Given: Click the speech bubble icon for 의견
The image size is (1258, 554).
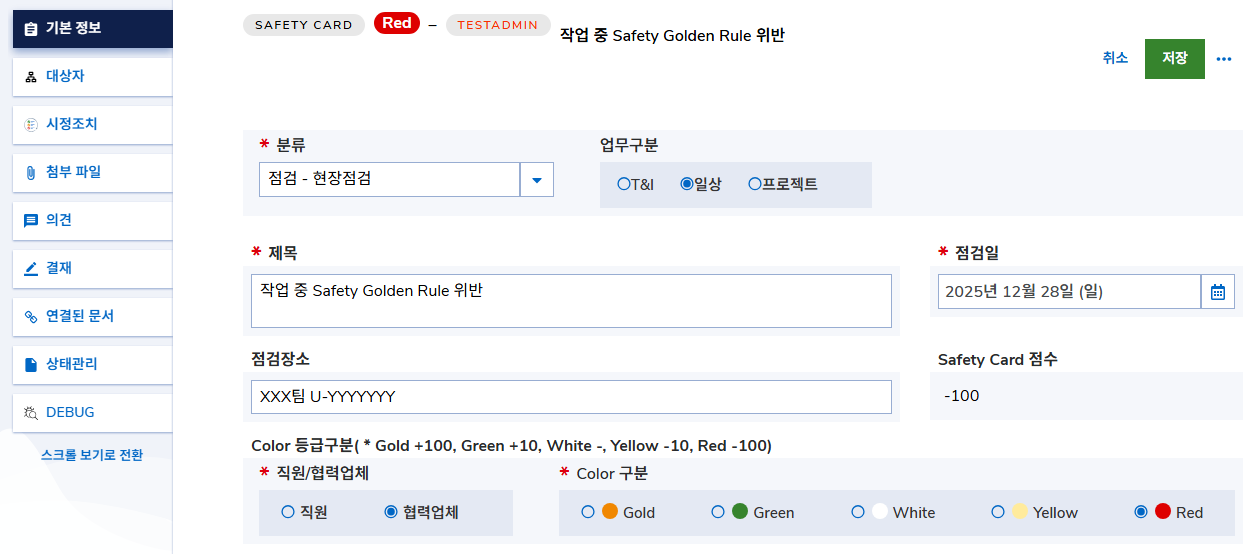Looking at the screenshot, I should coord(31,220).
